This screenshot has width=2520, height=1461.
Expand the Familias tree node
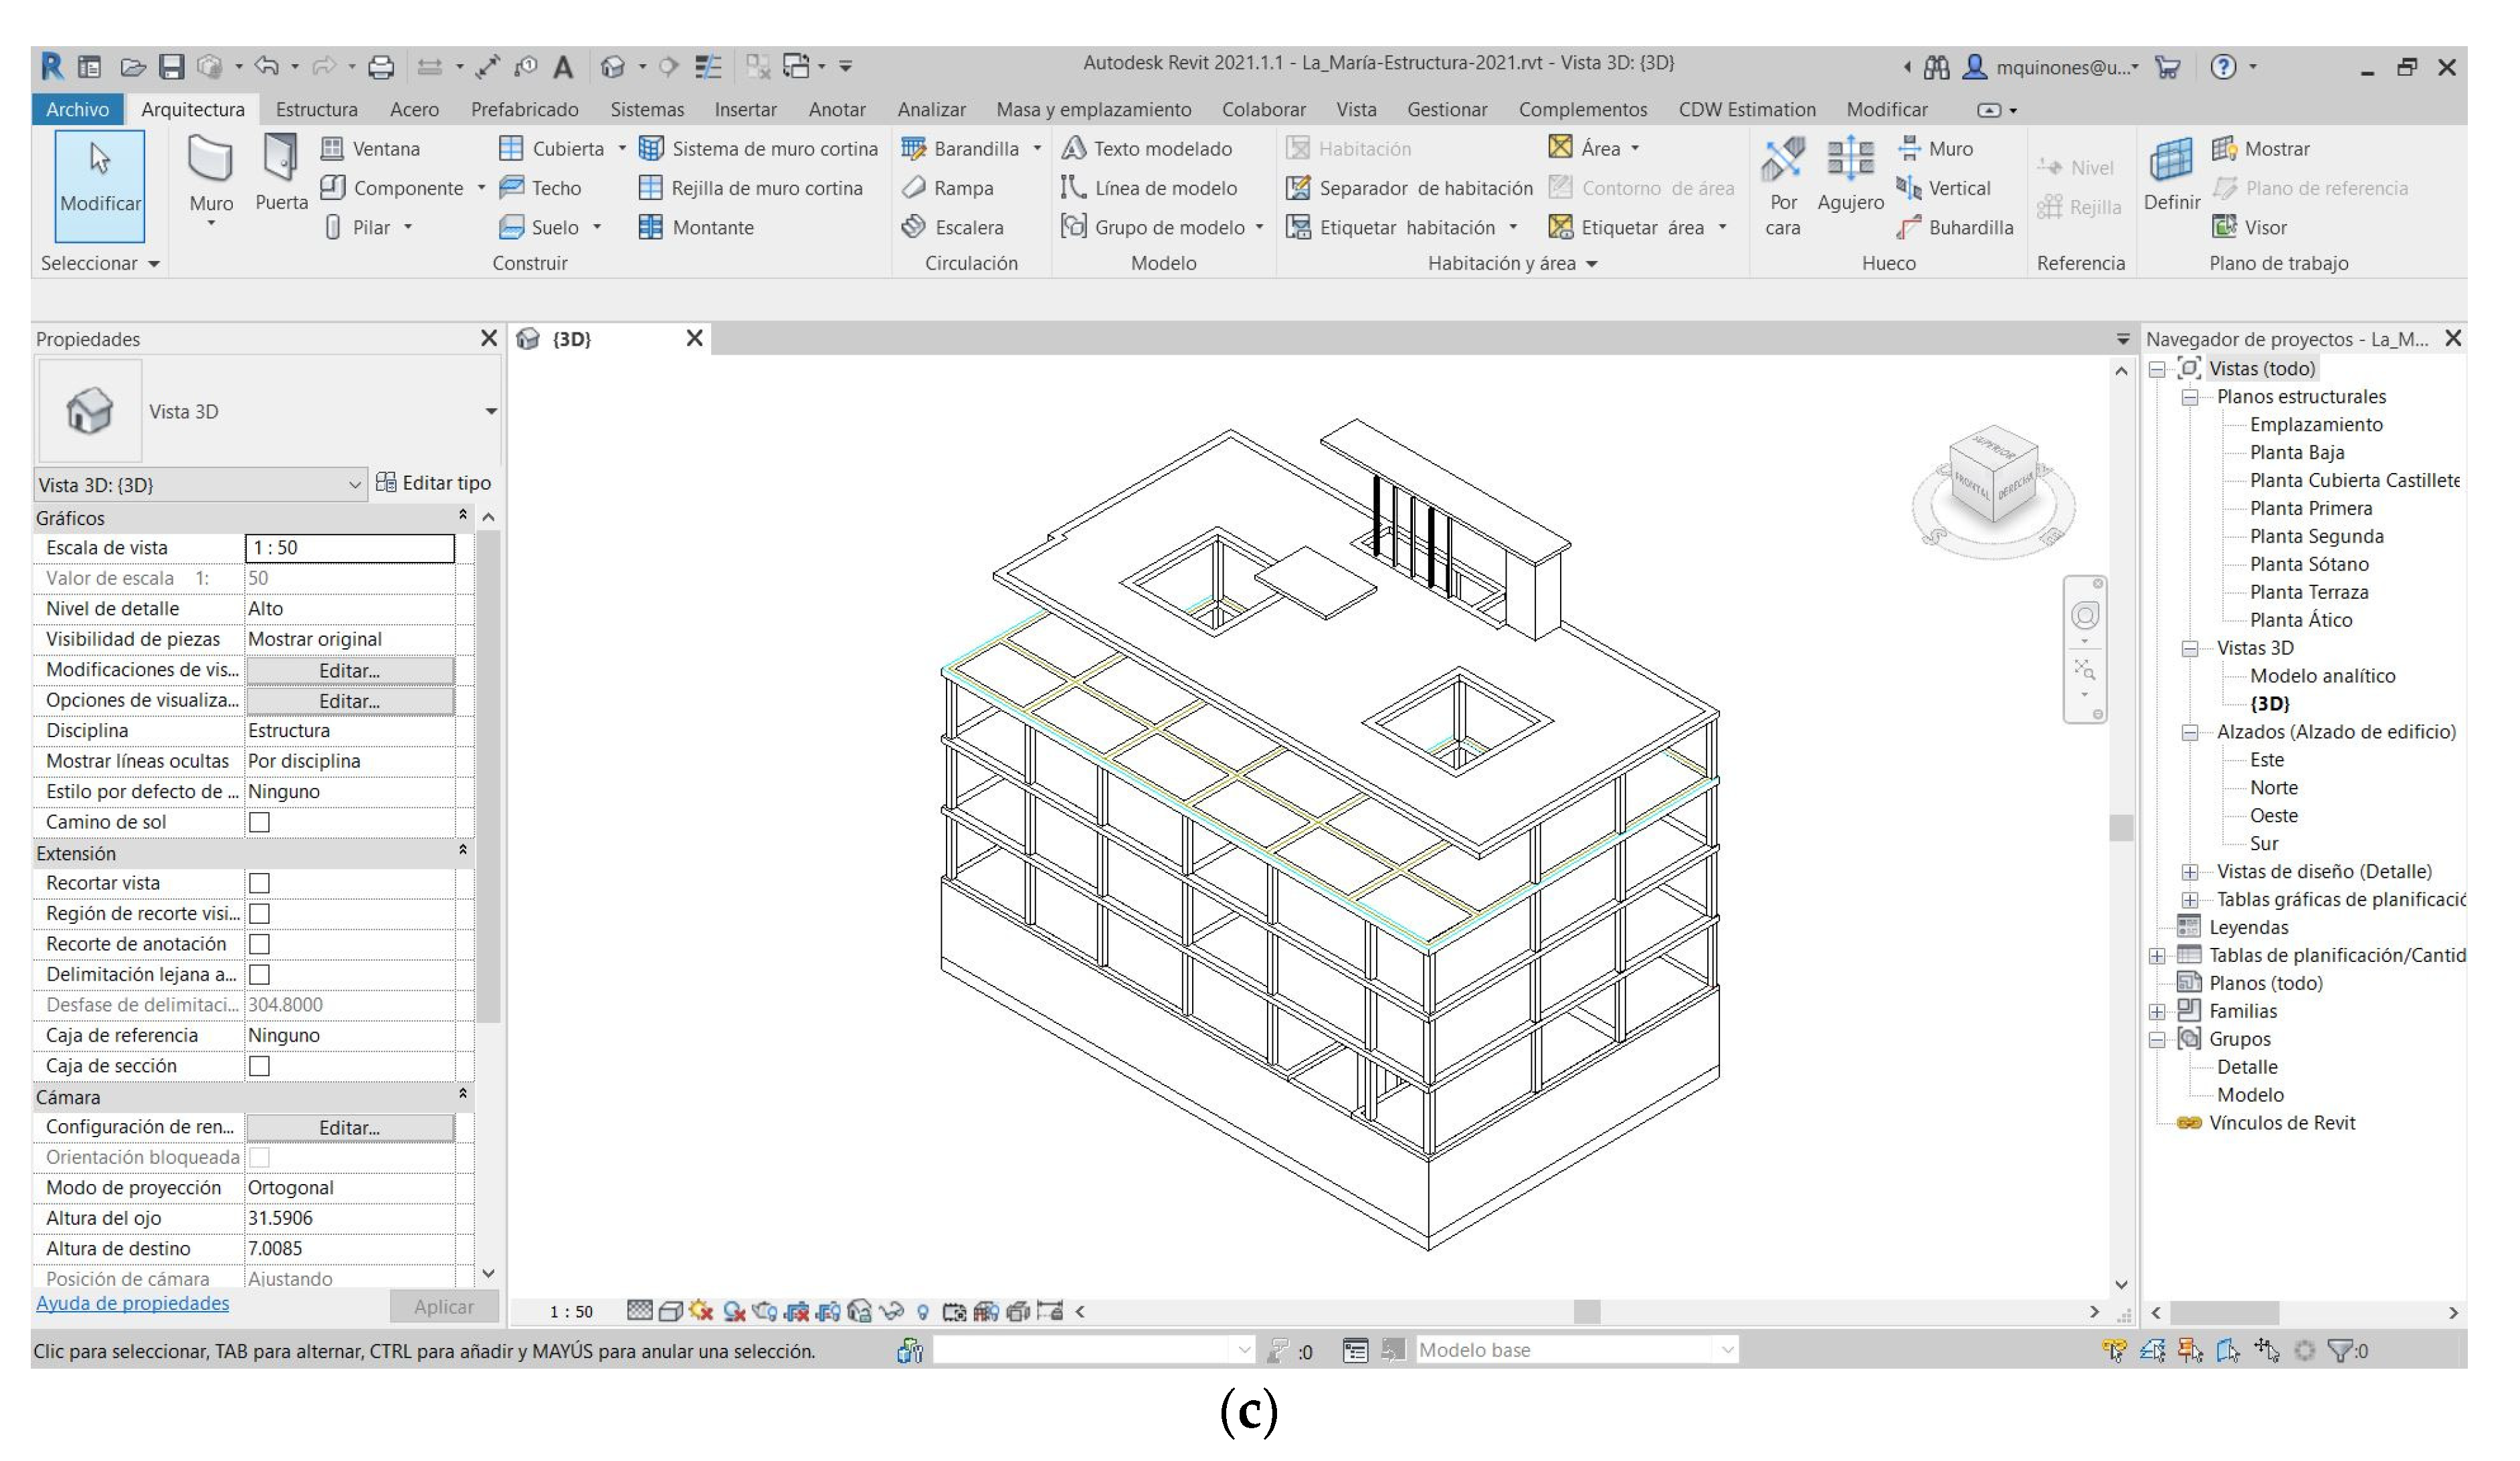(x=2157, y=1013)
